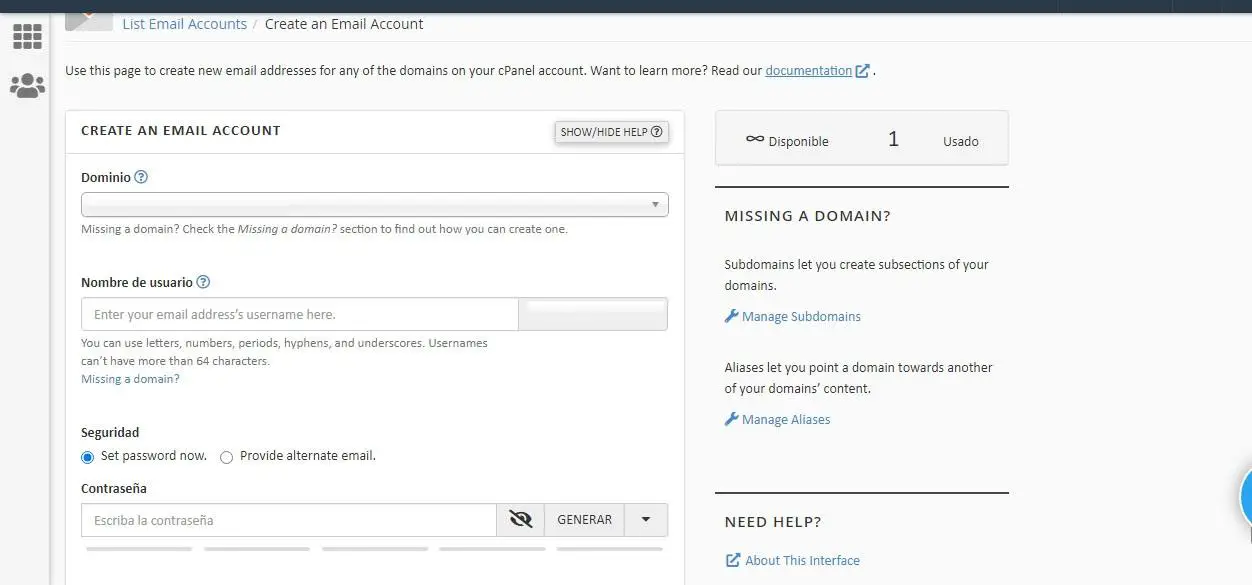Click the Nombre de usuario help icon
Screen dimensions: 1252x585
203,282
